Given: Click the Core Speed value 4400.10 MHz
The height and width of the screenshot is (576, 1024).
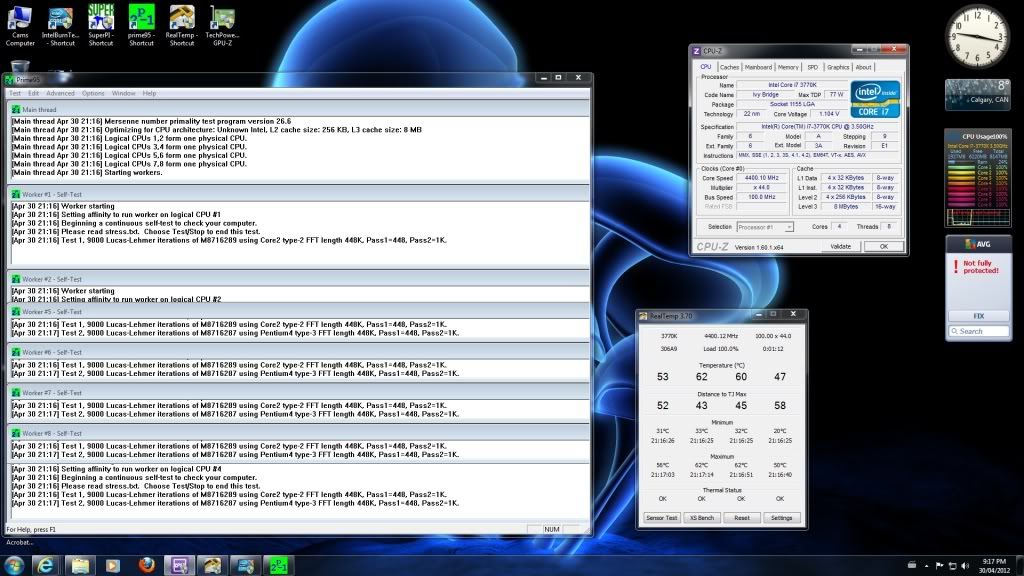Looking at the screenshot, I should 761,178.
